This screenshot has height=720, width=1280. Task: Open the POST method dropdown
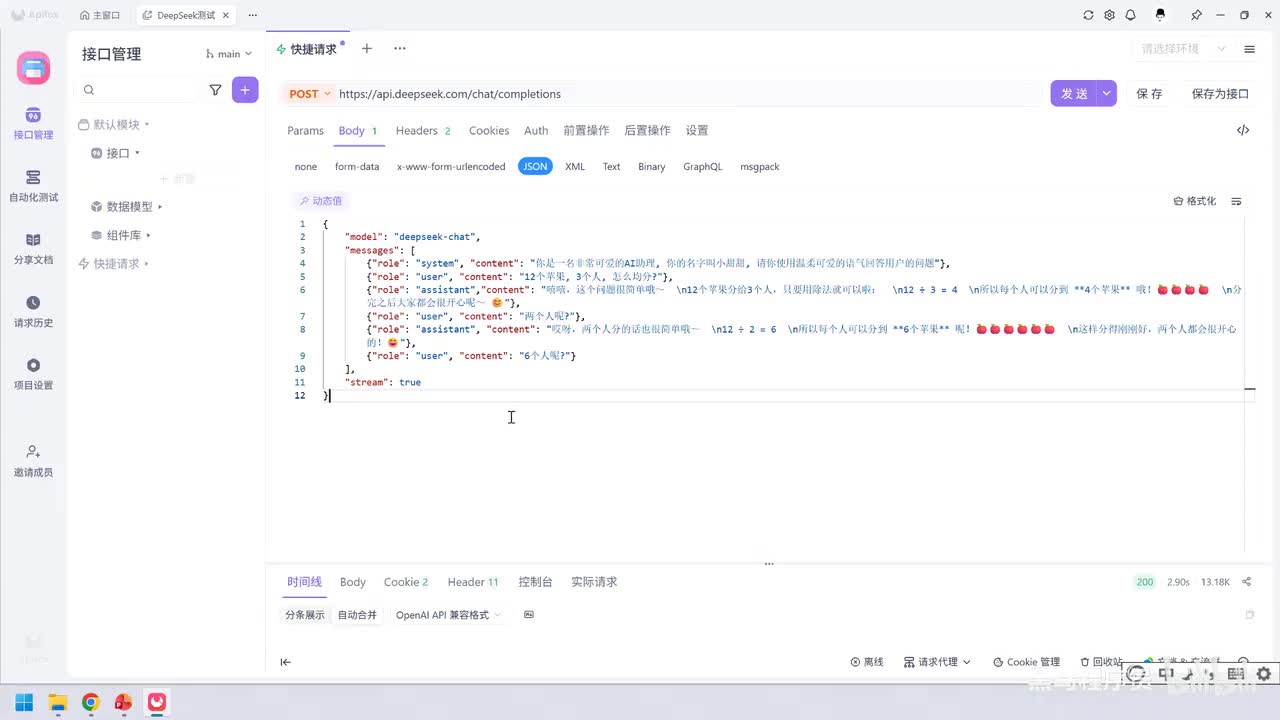310,94
